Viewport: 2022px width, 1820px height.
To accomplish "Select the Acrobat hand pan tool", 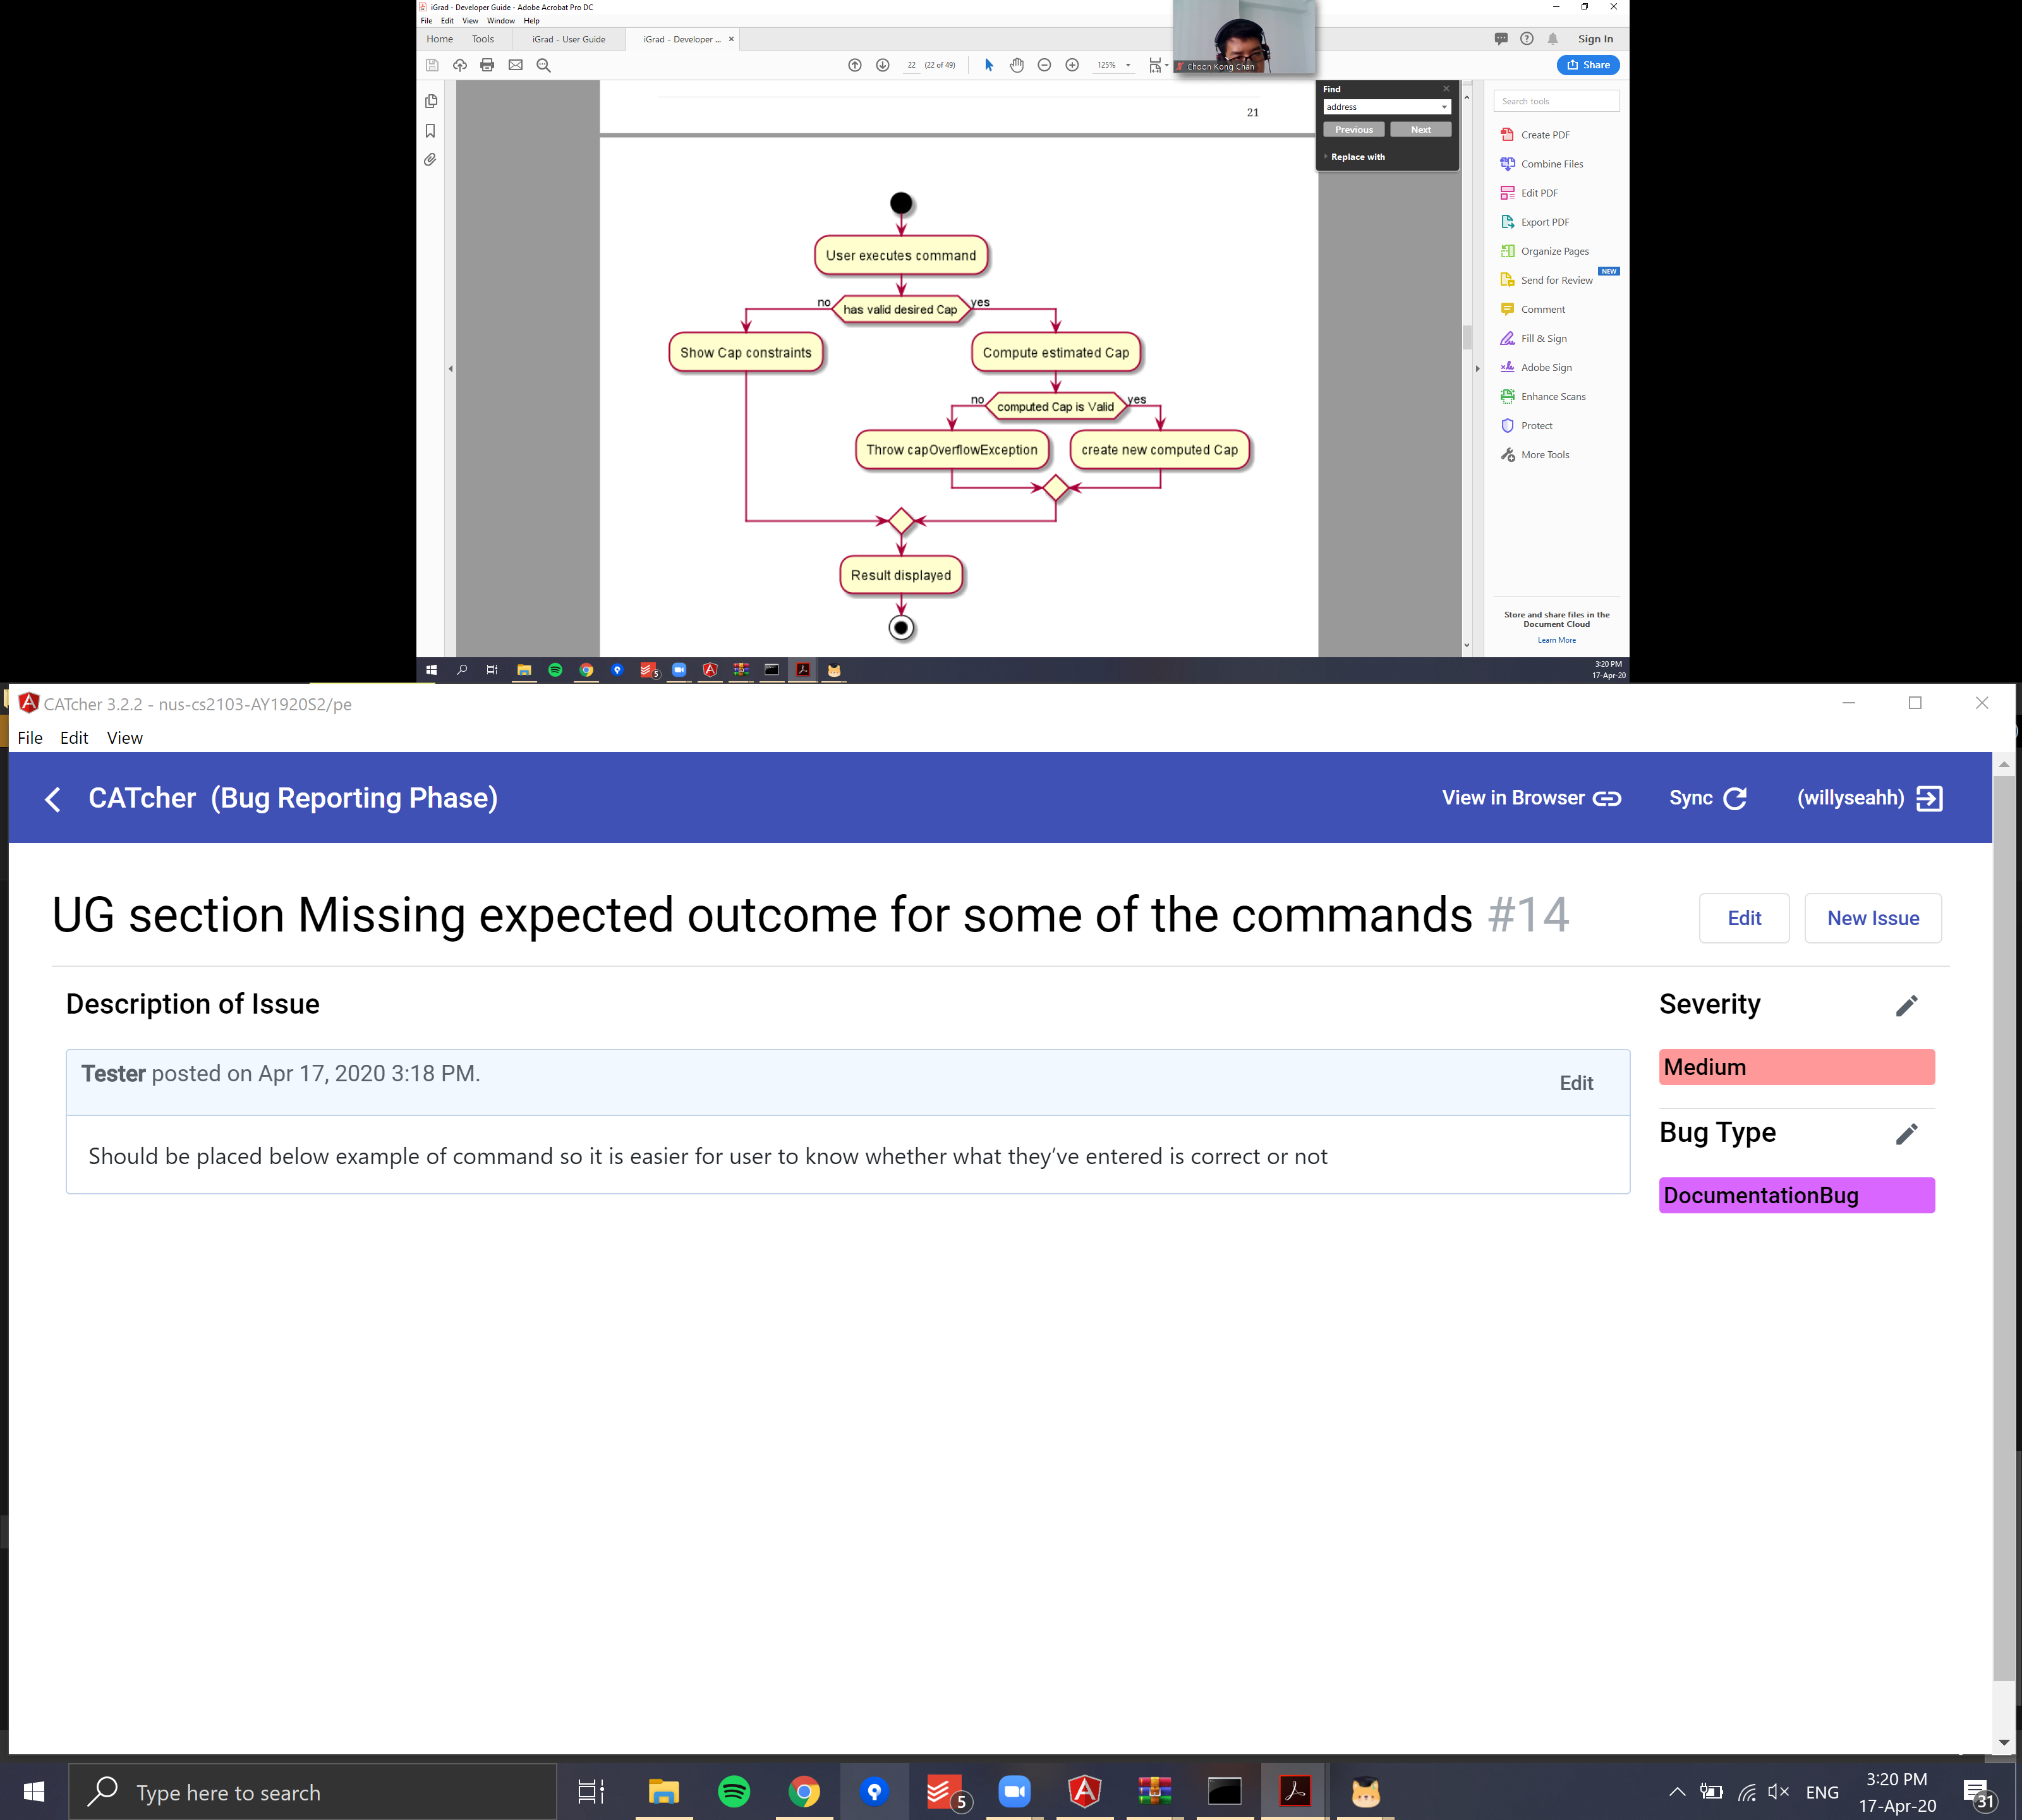I will coord(1016,65).
